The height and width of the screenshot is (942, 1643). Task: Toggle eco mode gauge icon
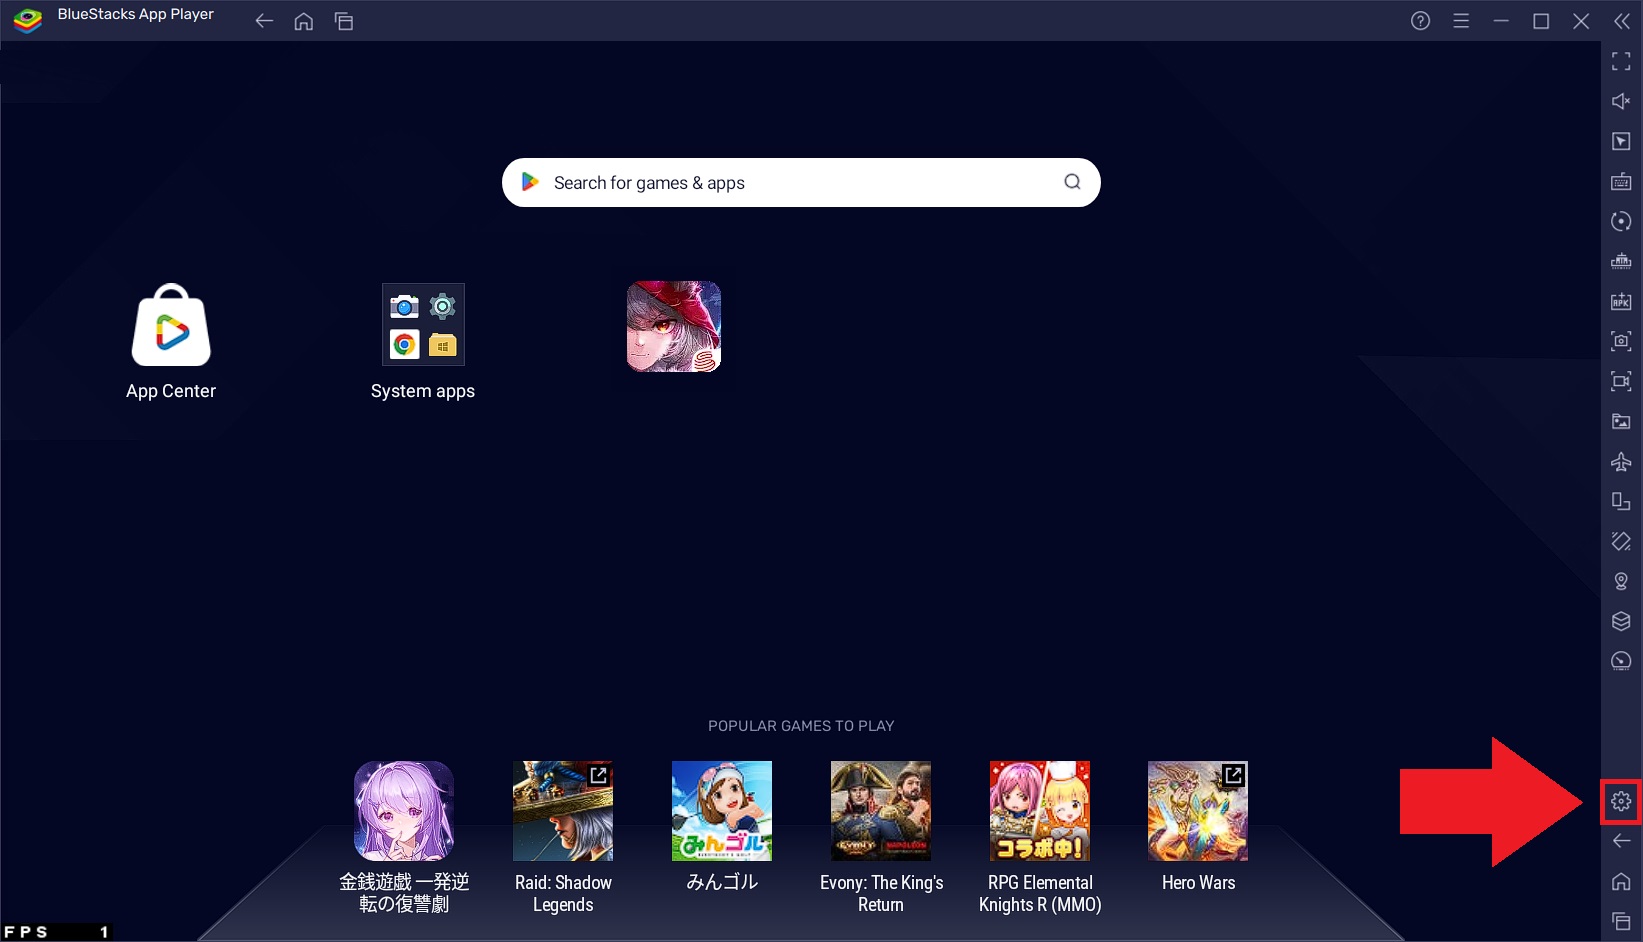click(x=1621, y=661)
